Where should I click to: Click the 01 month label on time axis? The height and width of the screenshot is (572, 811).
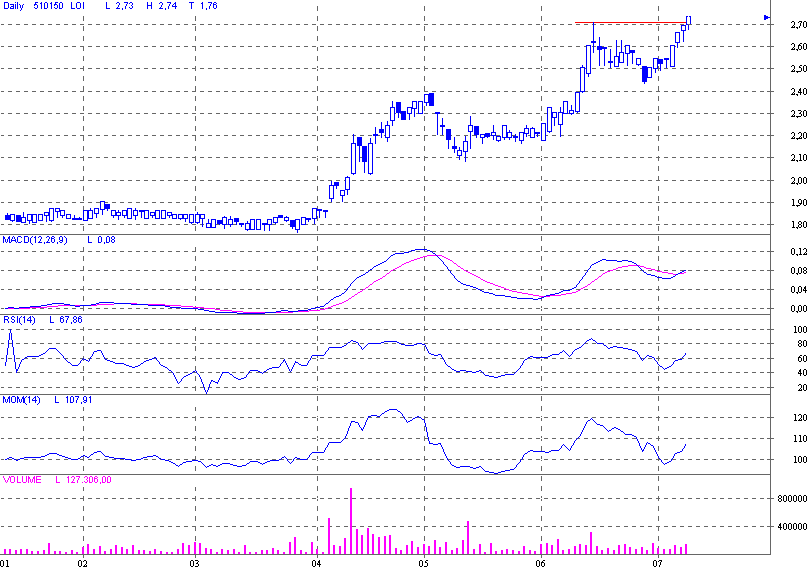point(6,564)
